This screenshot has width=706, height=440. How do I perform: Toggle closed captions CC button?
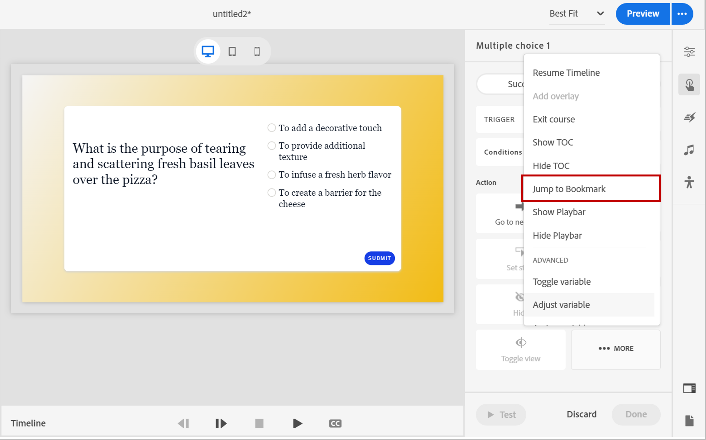point(335,423)
